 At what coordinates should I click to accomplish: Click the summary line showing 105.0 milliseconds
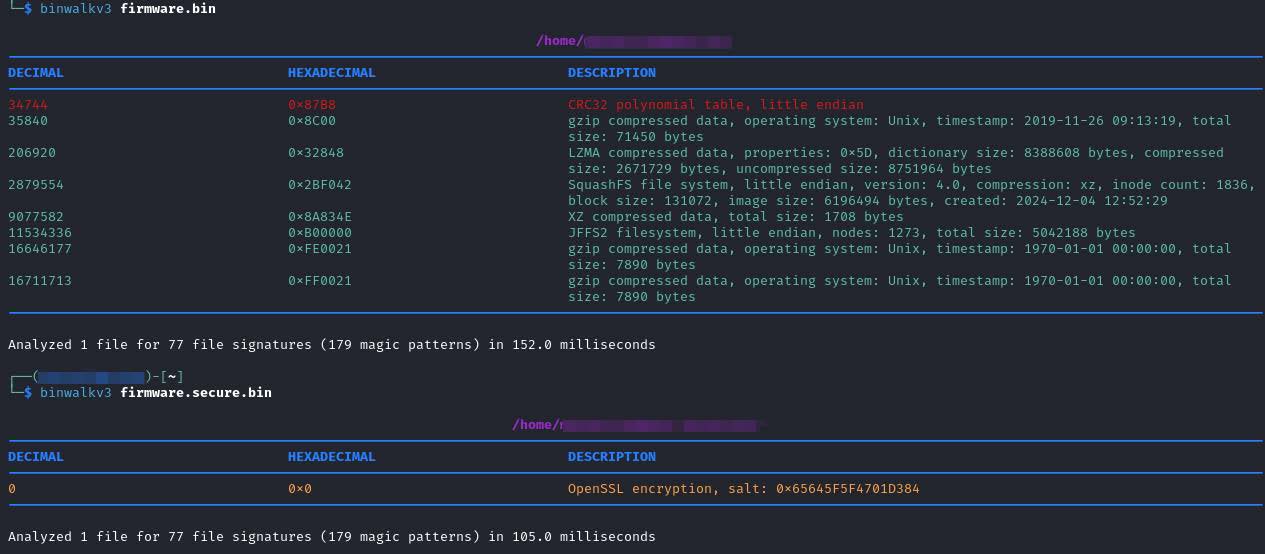click(x=332, y=536)
